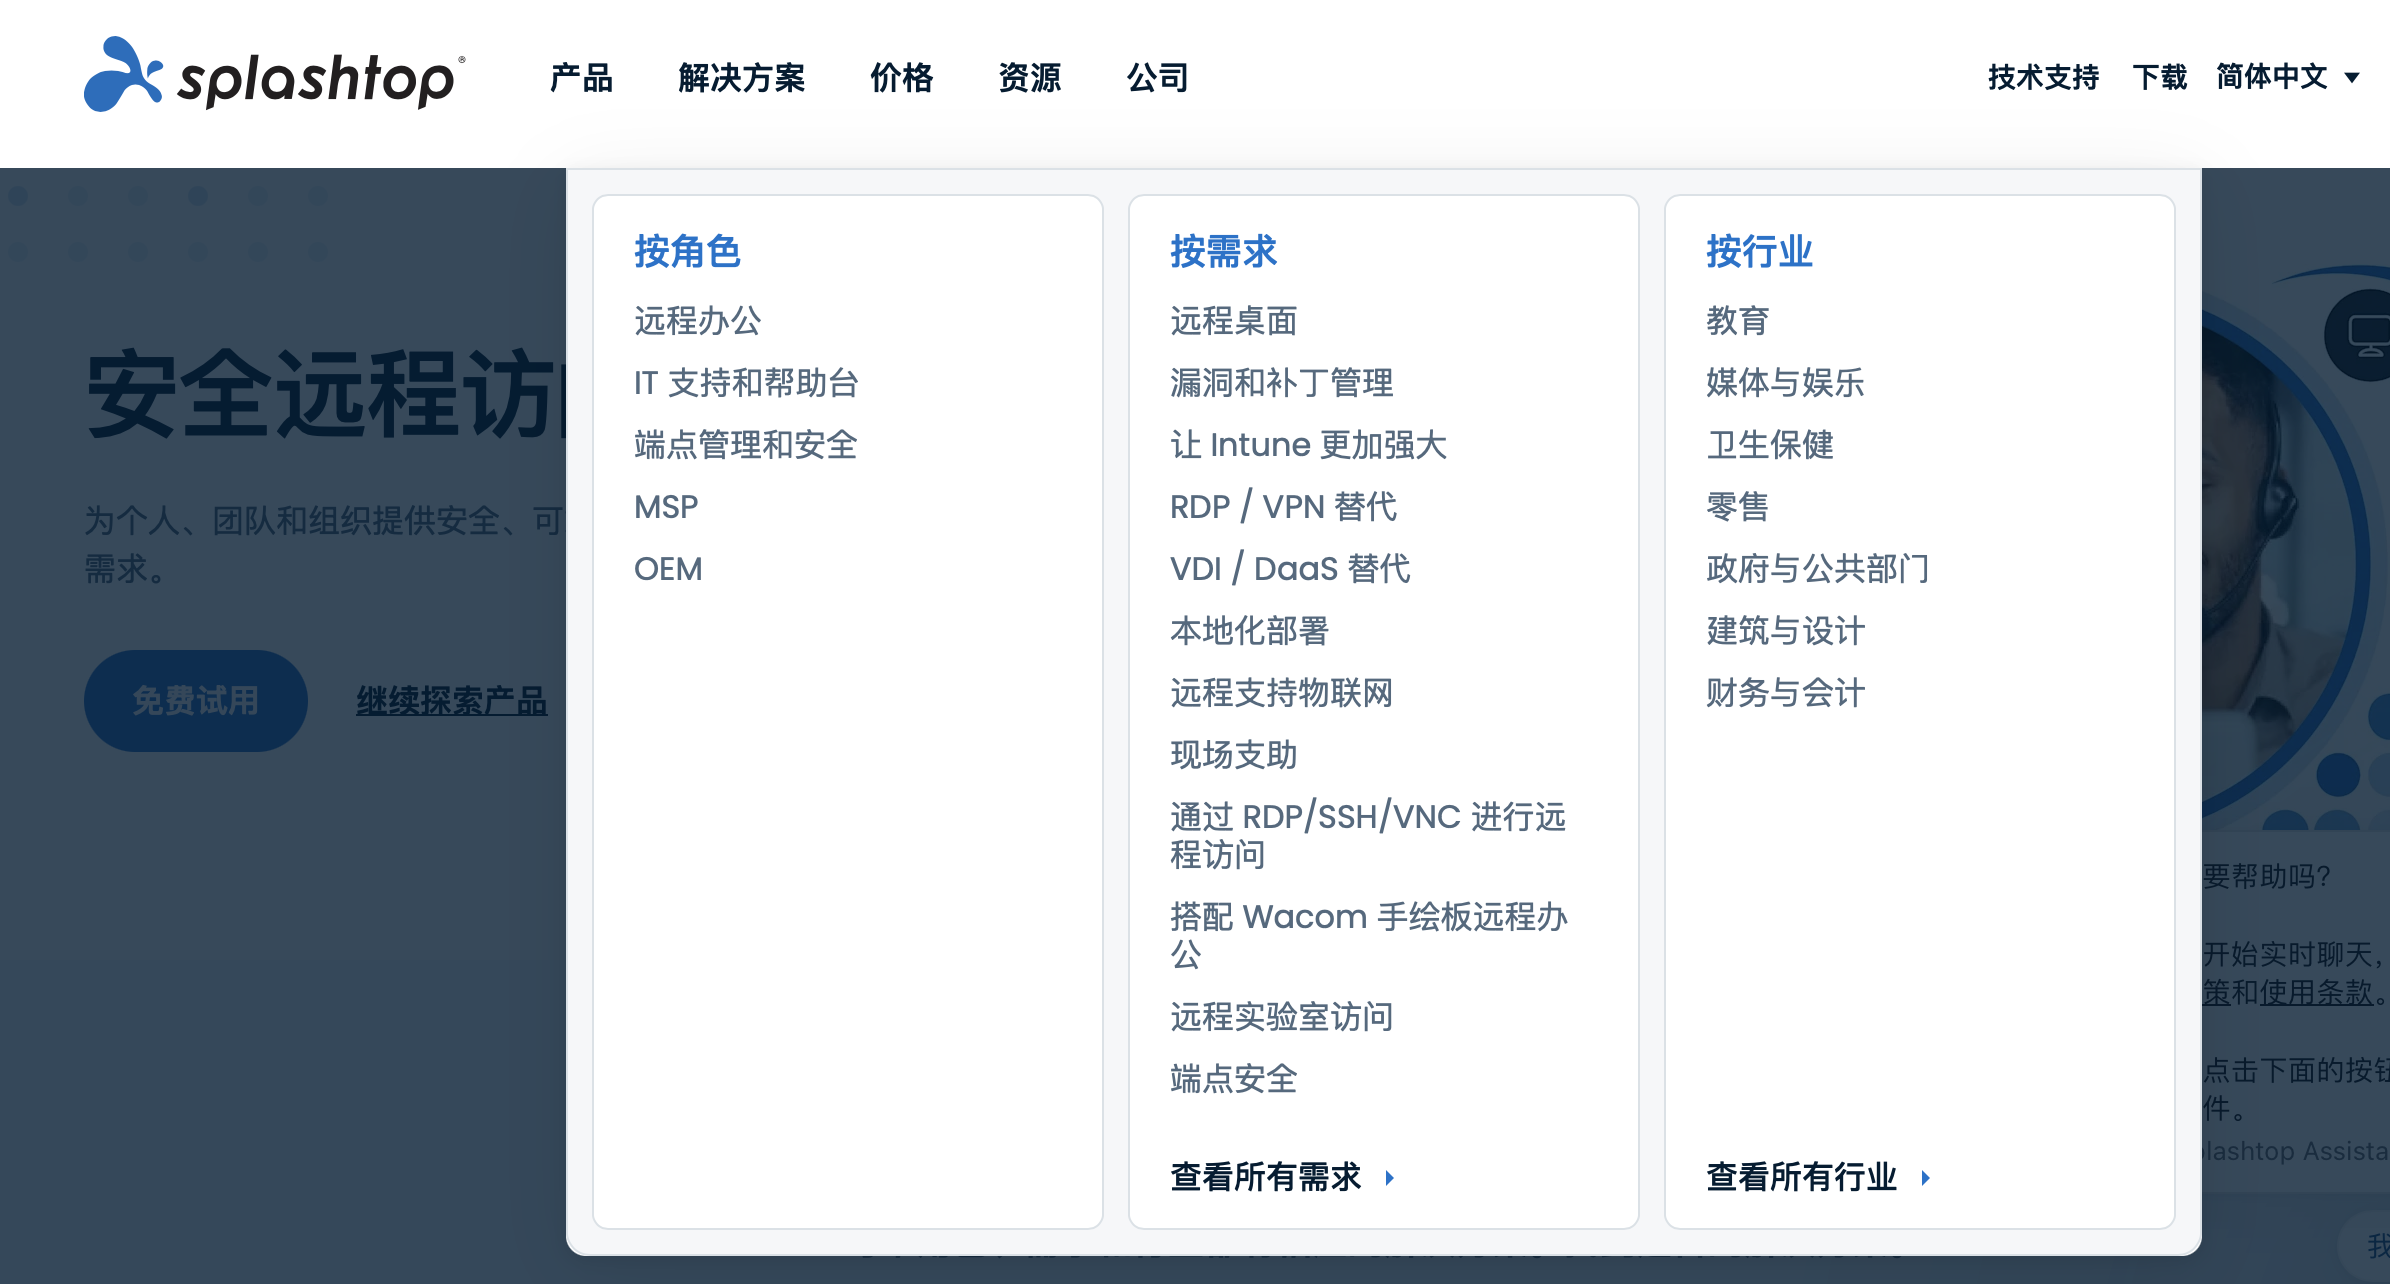Click arrow next to 查看所有需求

(x=1389, y=1178)
